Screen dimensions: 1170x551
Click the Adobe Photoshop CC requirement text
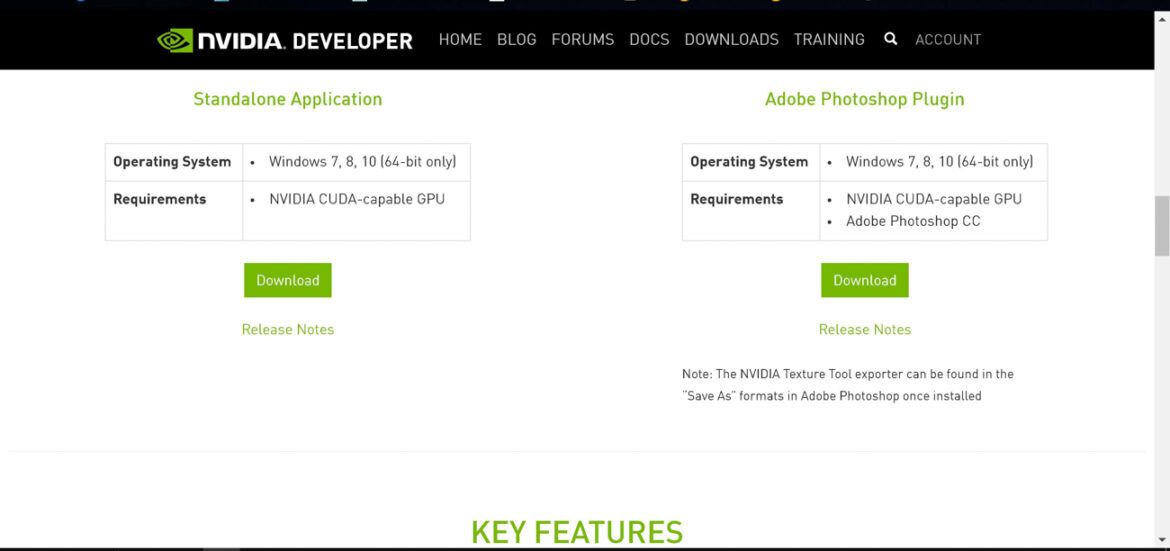coord(912,221)
